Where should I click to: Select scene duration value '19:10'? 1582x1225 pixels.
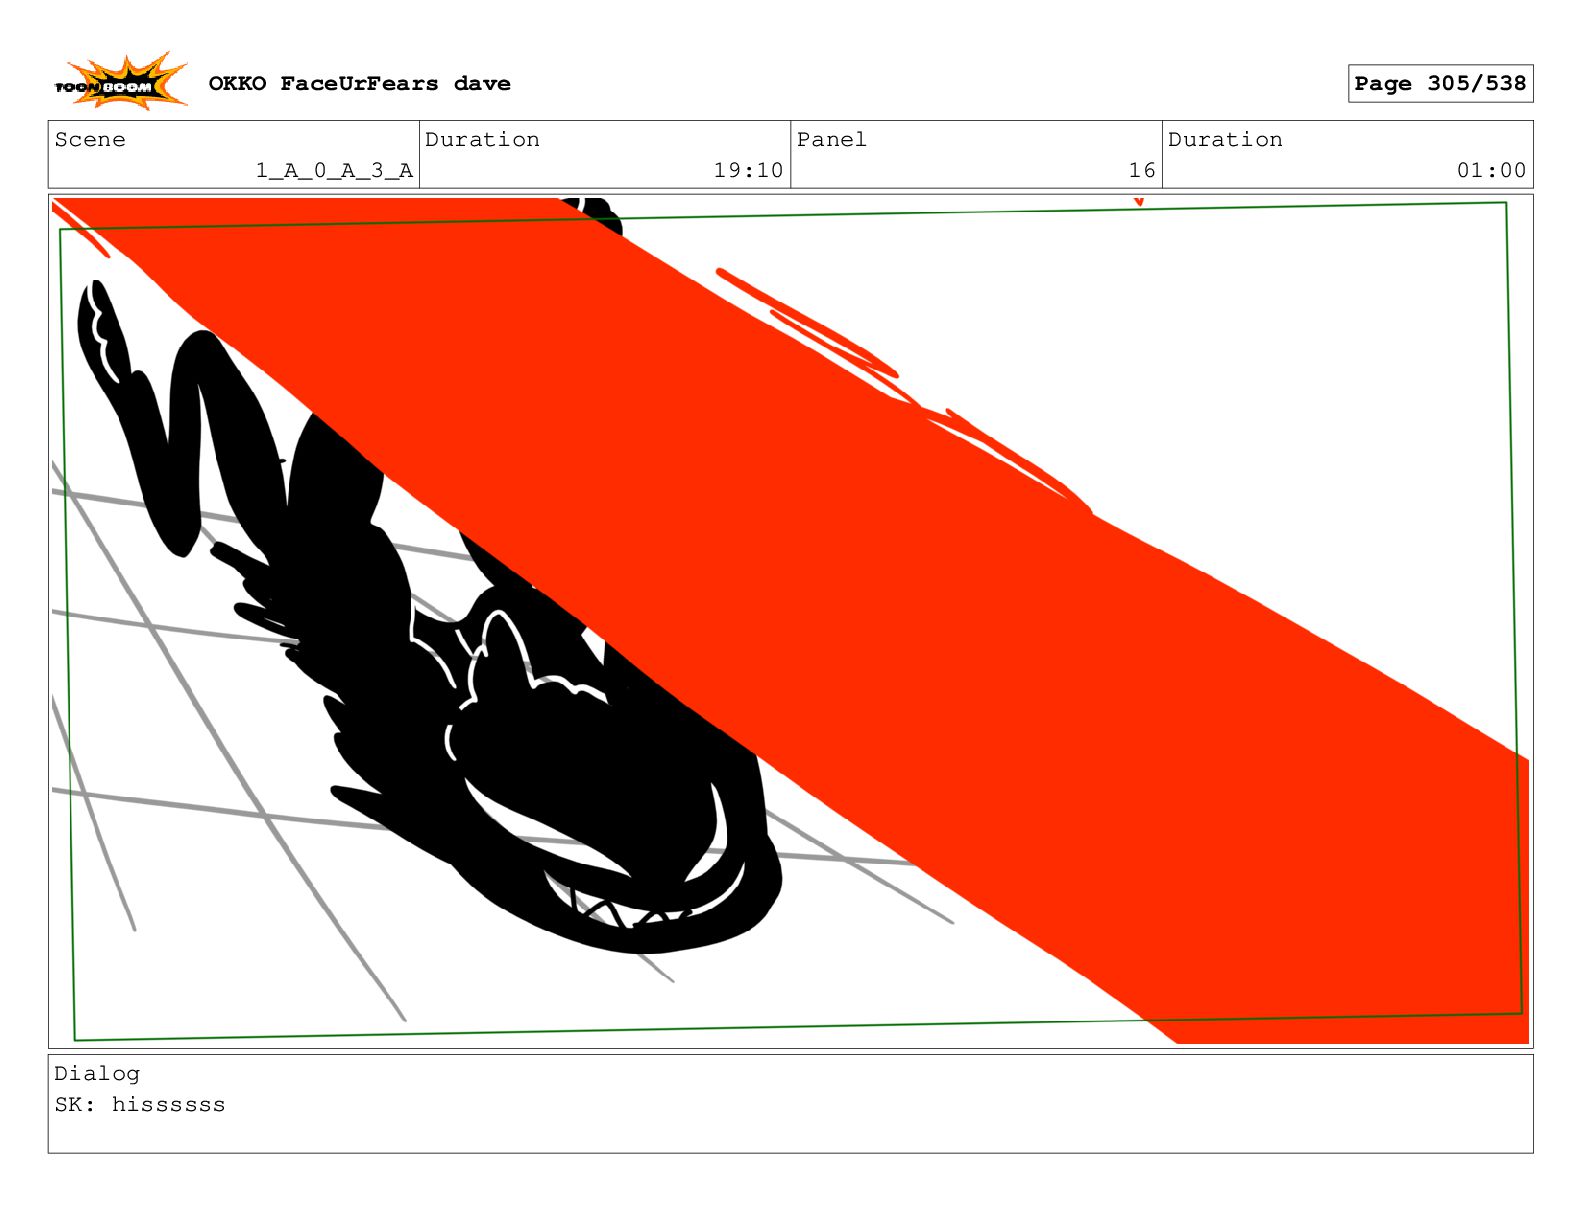pyautogui.click(x=748, y=170)
